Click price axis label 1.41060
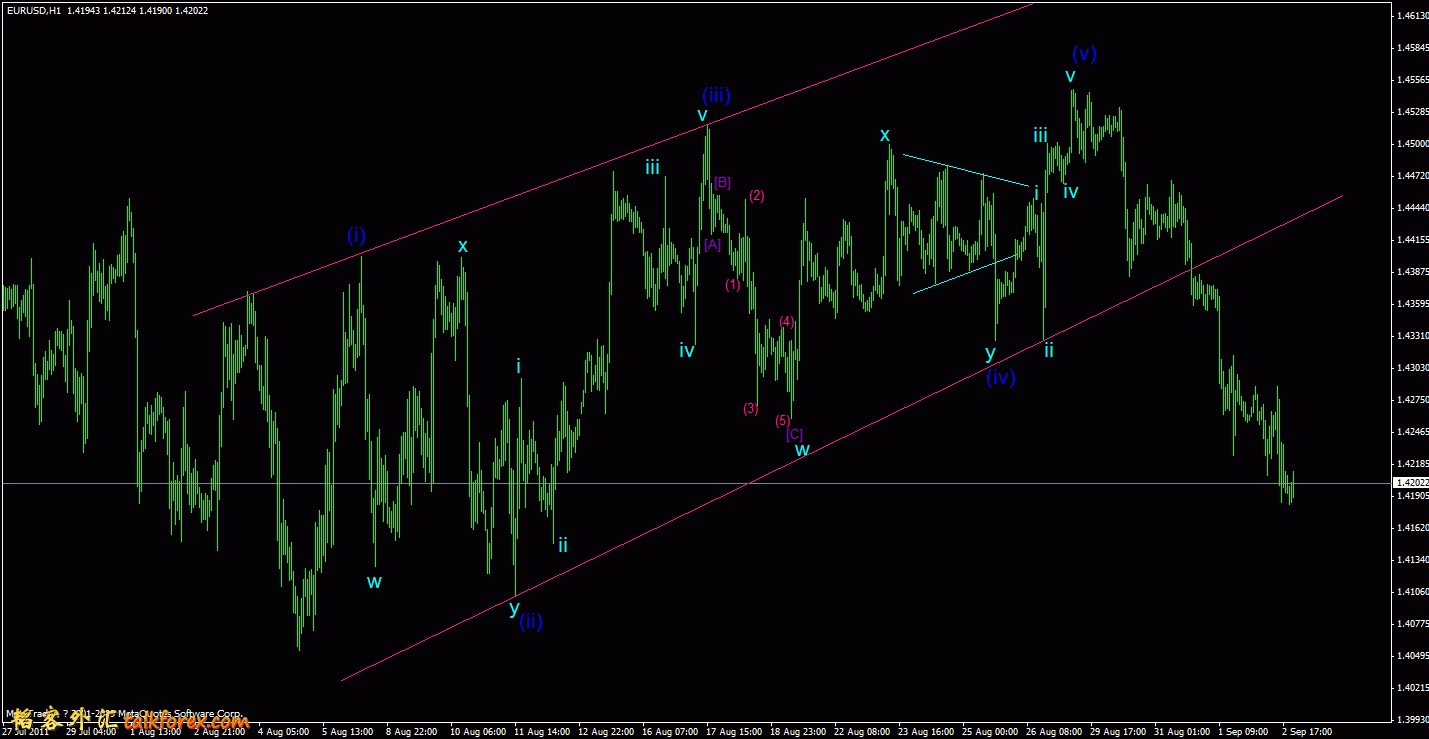 1411,592
